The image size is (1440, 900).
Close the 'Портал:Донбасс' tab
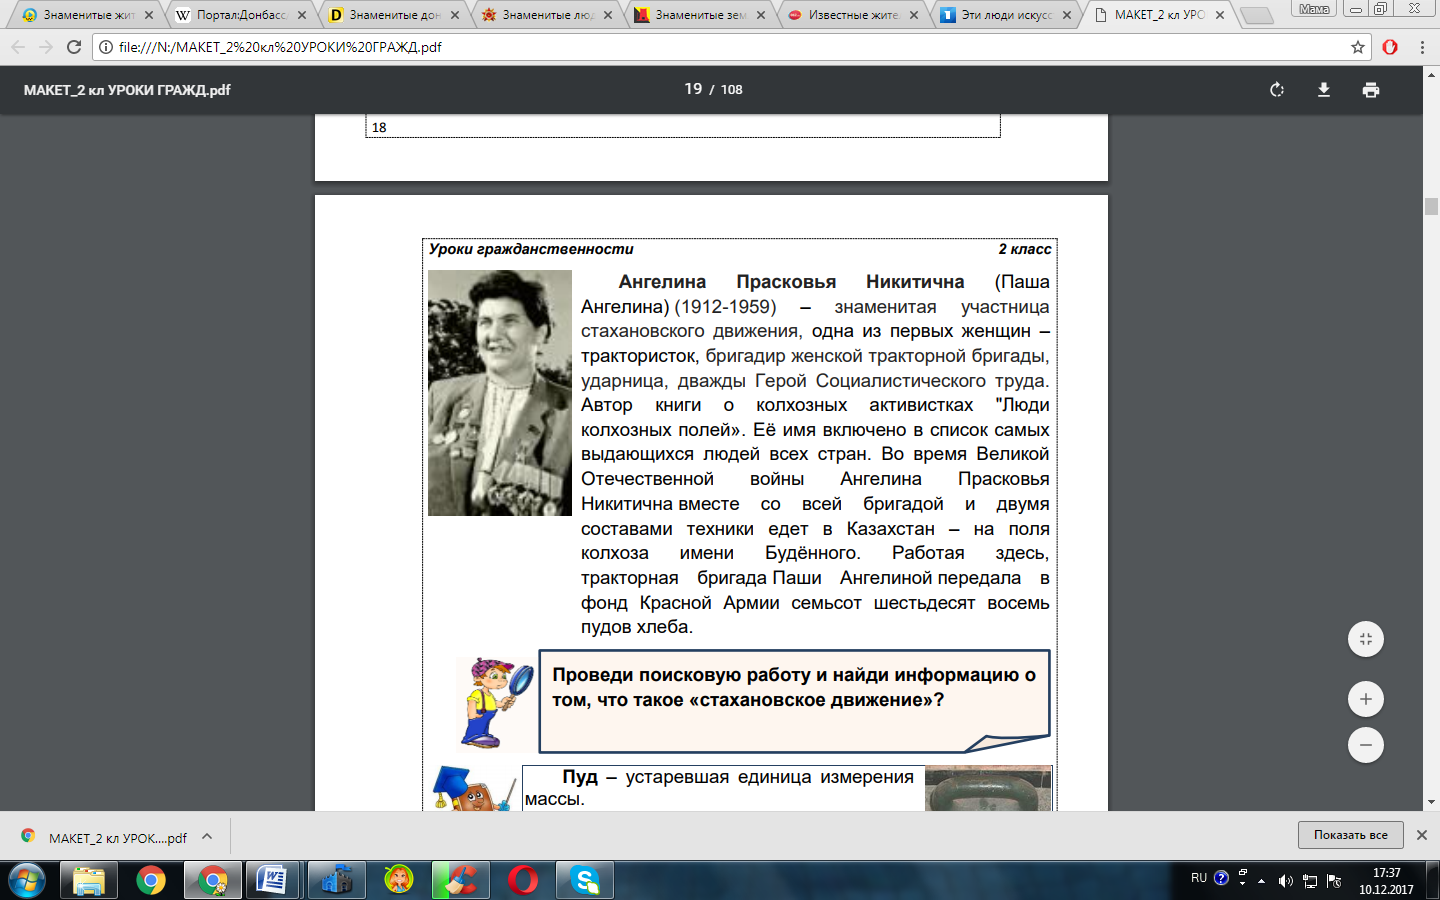(302, 15)
